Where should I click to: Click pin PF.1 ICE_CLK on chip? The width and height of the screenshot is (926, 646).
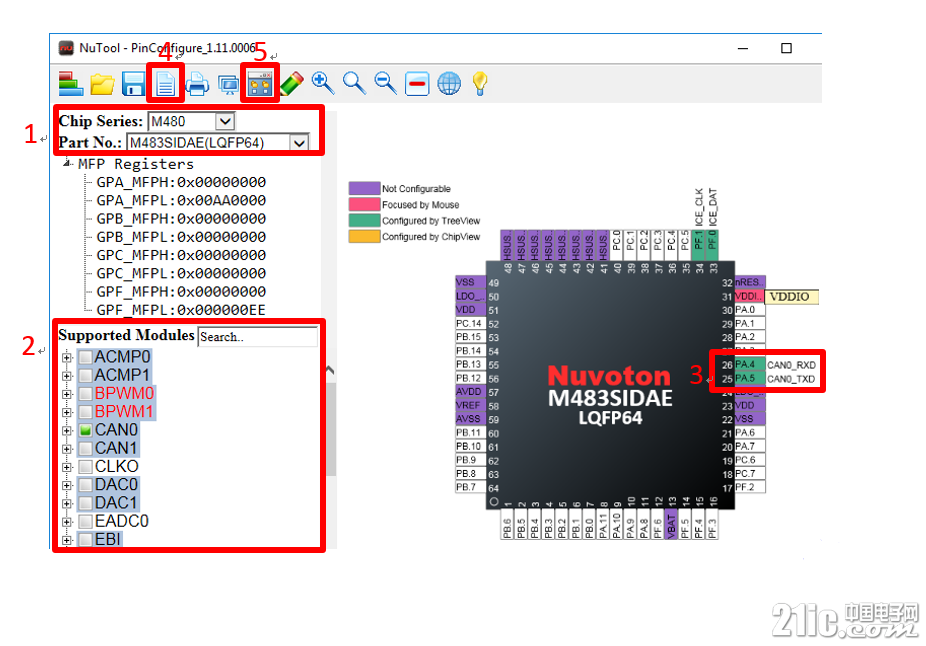[699, 244]
